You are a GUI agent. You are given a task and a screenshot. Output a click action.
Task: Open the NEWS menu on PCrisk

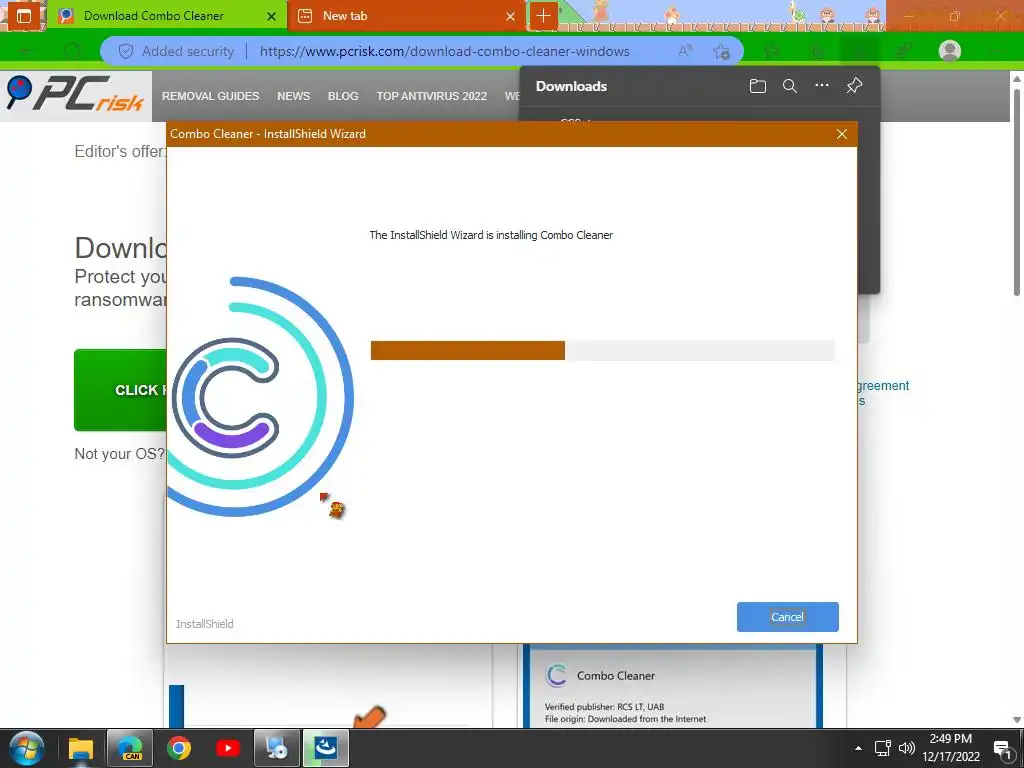[x=293, y=96]
